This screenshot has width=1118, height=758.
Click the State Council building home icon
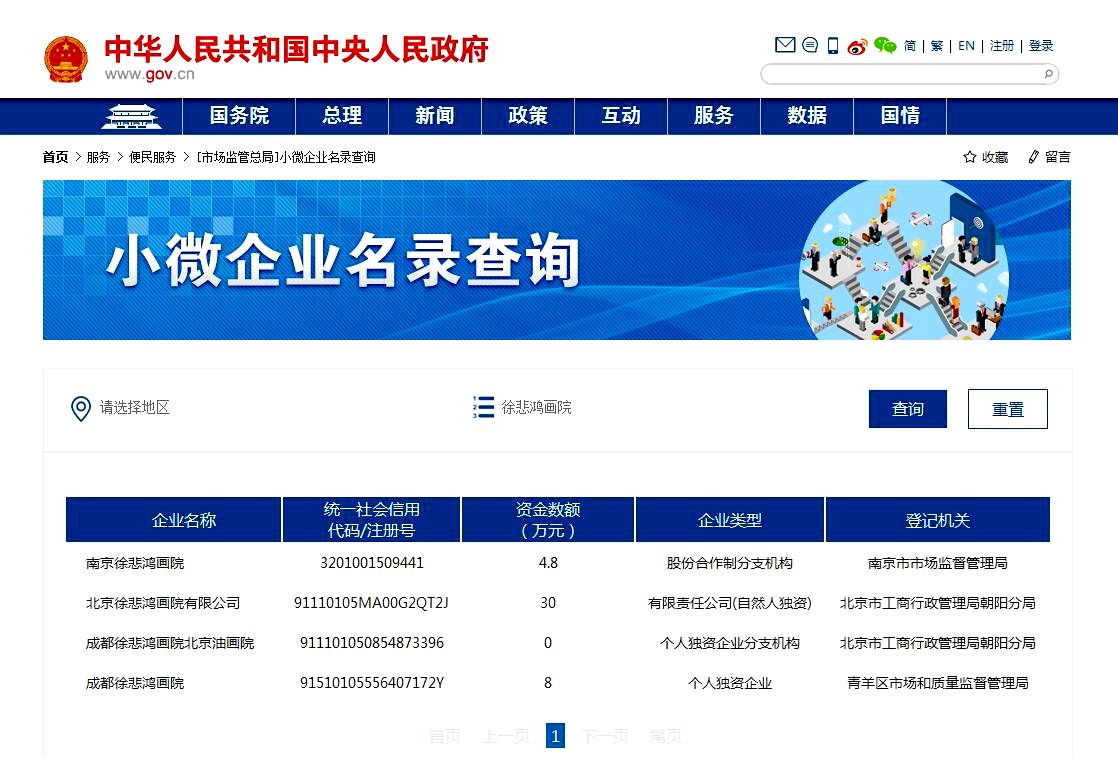131,116
